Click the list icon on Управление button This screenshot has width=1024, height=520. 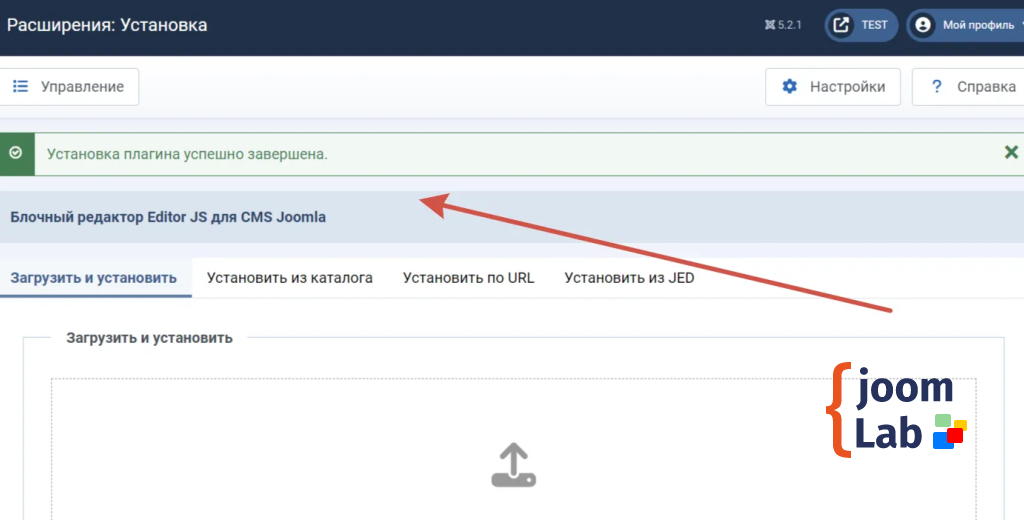[x=20, y=87]
